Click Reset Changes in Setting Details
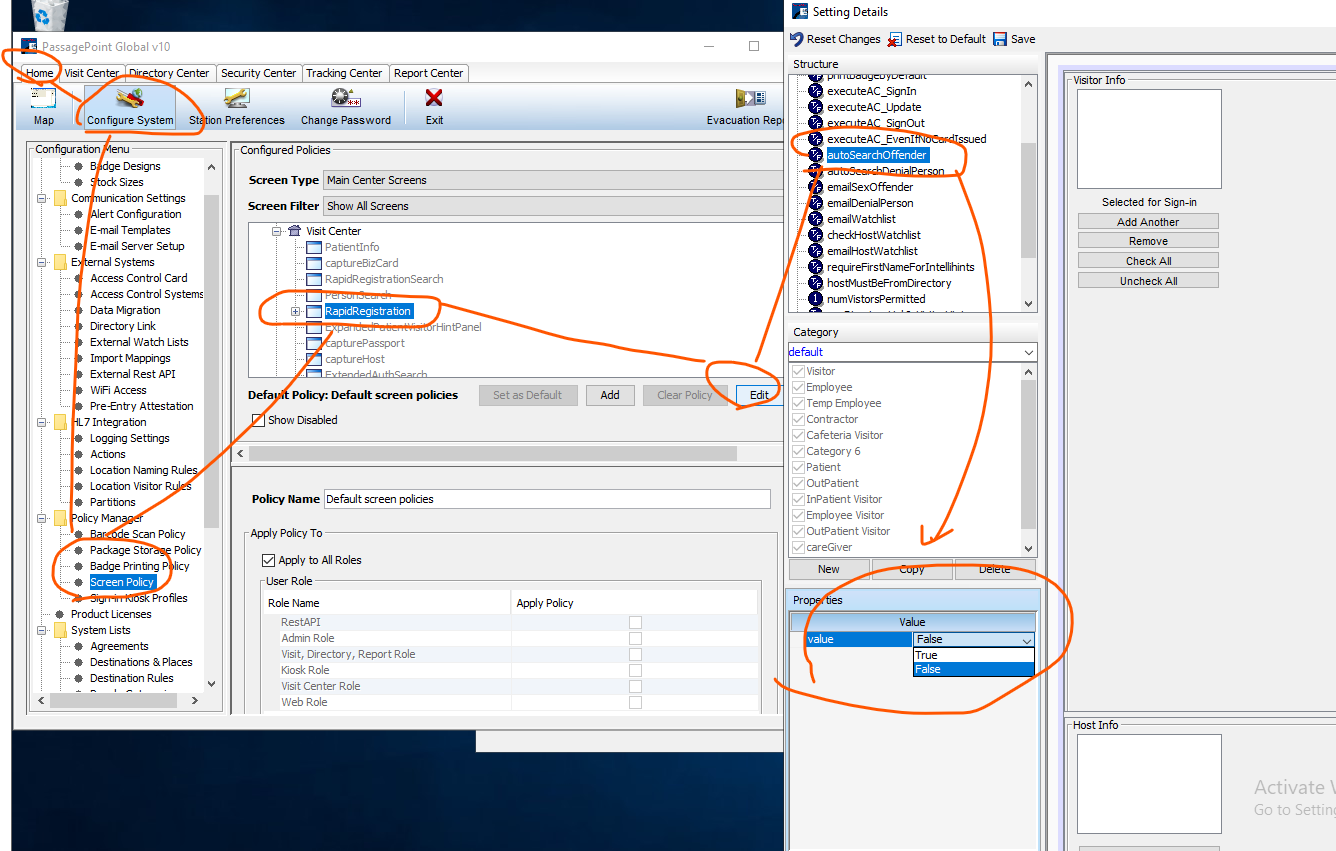1336x851 pixels. tap(835, 39)
